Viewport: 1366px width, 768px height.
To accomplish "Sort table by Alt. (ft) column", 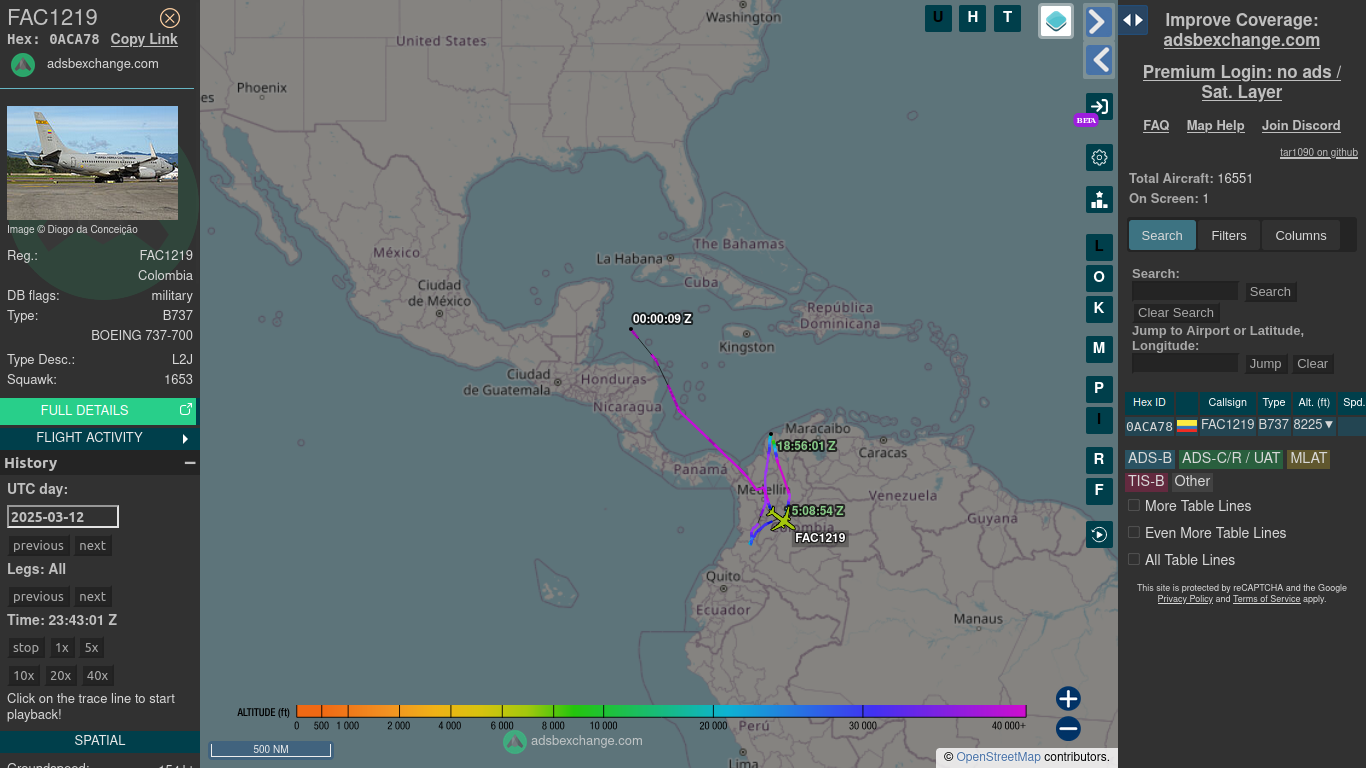I will click(1314, 403).
